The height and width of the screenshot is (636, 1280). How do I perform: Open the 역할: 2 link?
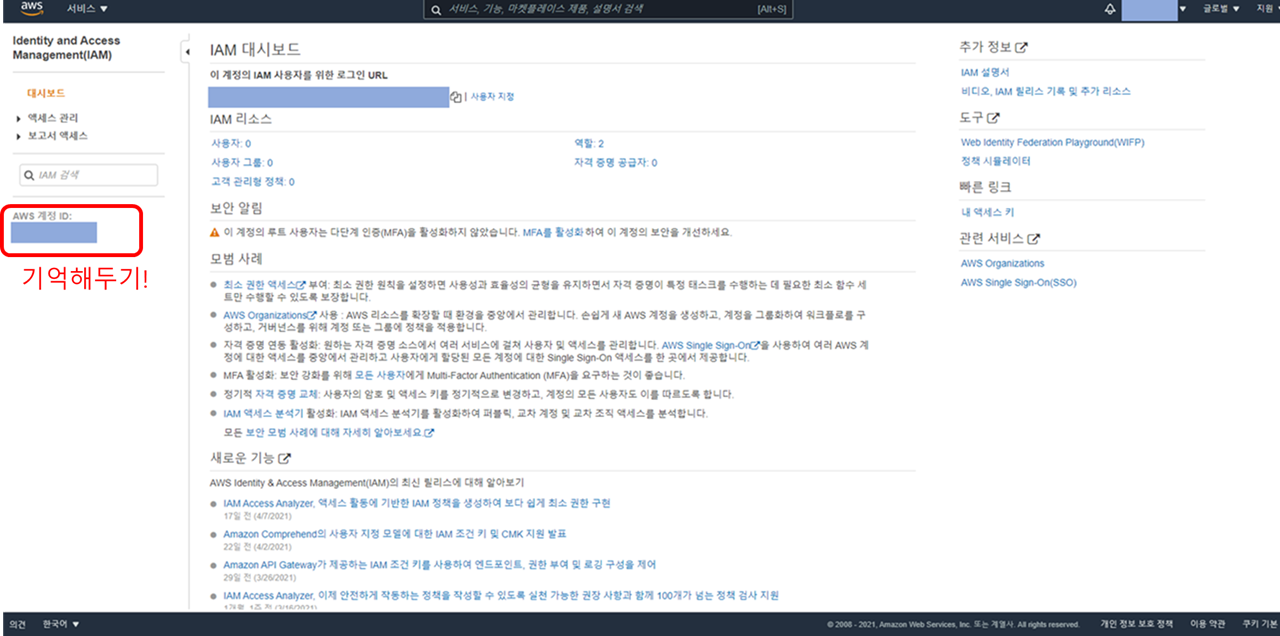click(589, 144)
